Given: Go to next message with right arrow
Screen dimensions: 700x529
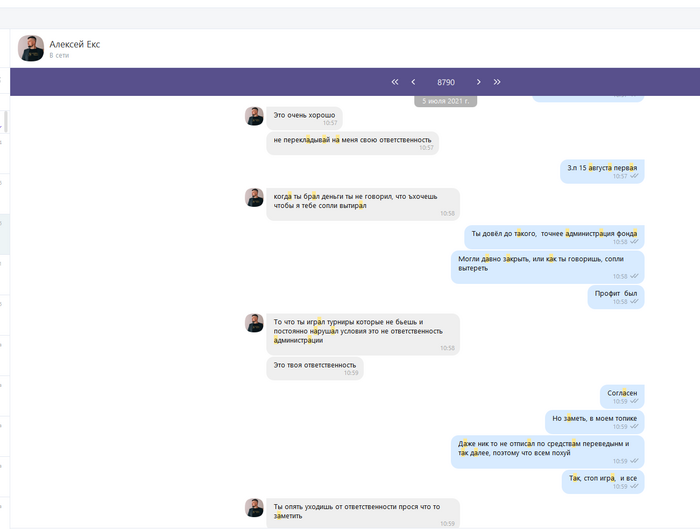Looking at the screenshot, I should [x=479, y=82].
